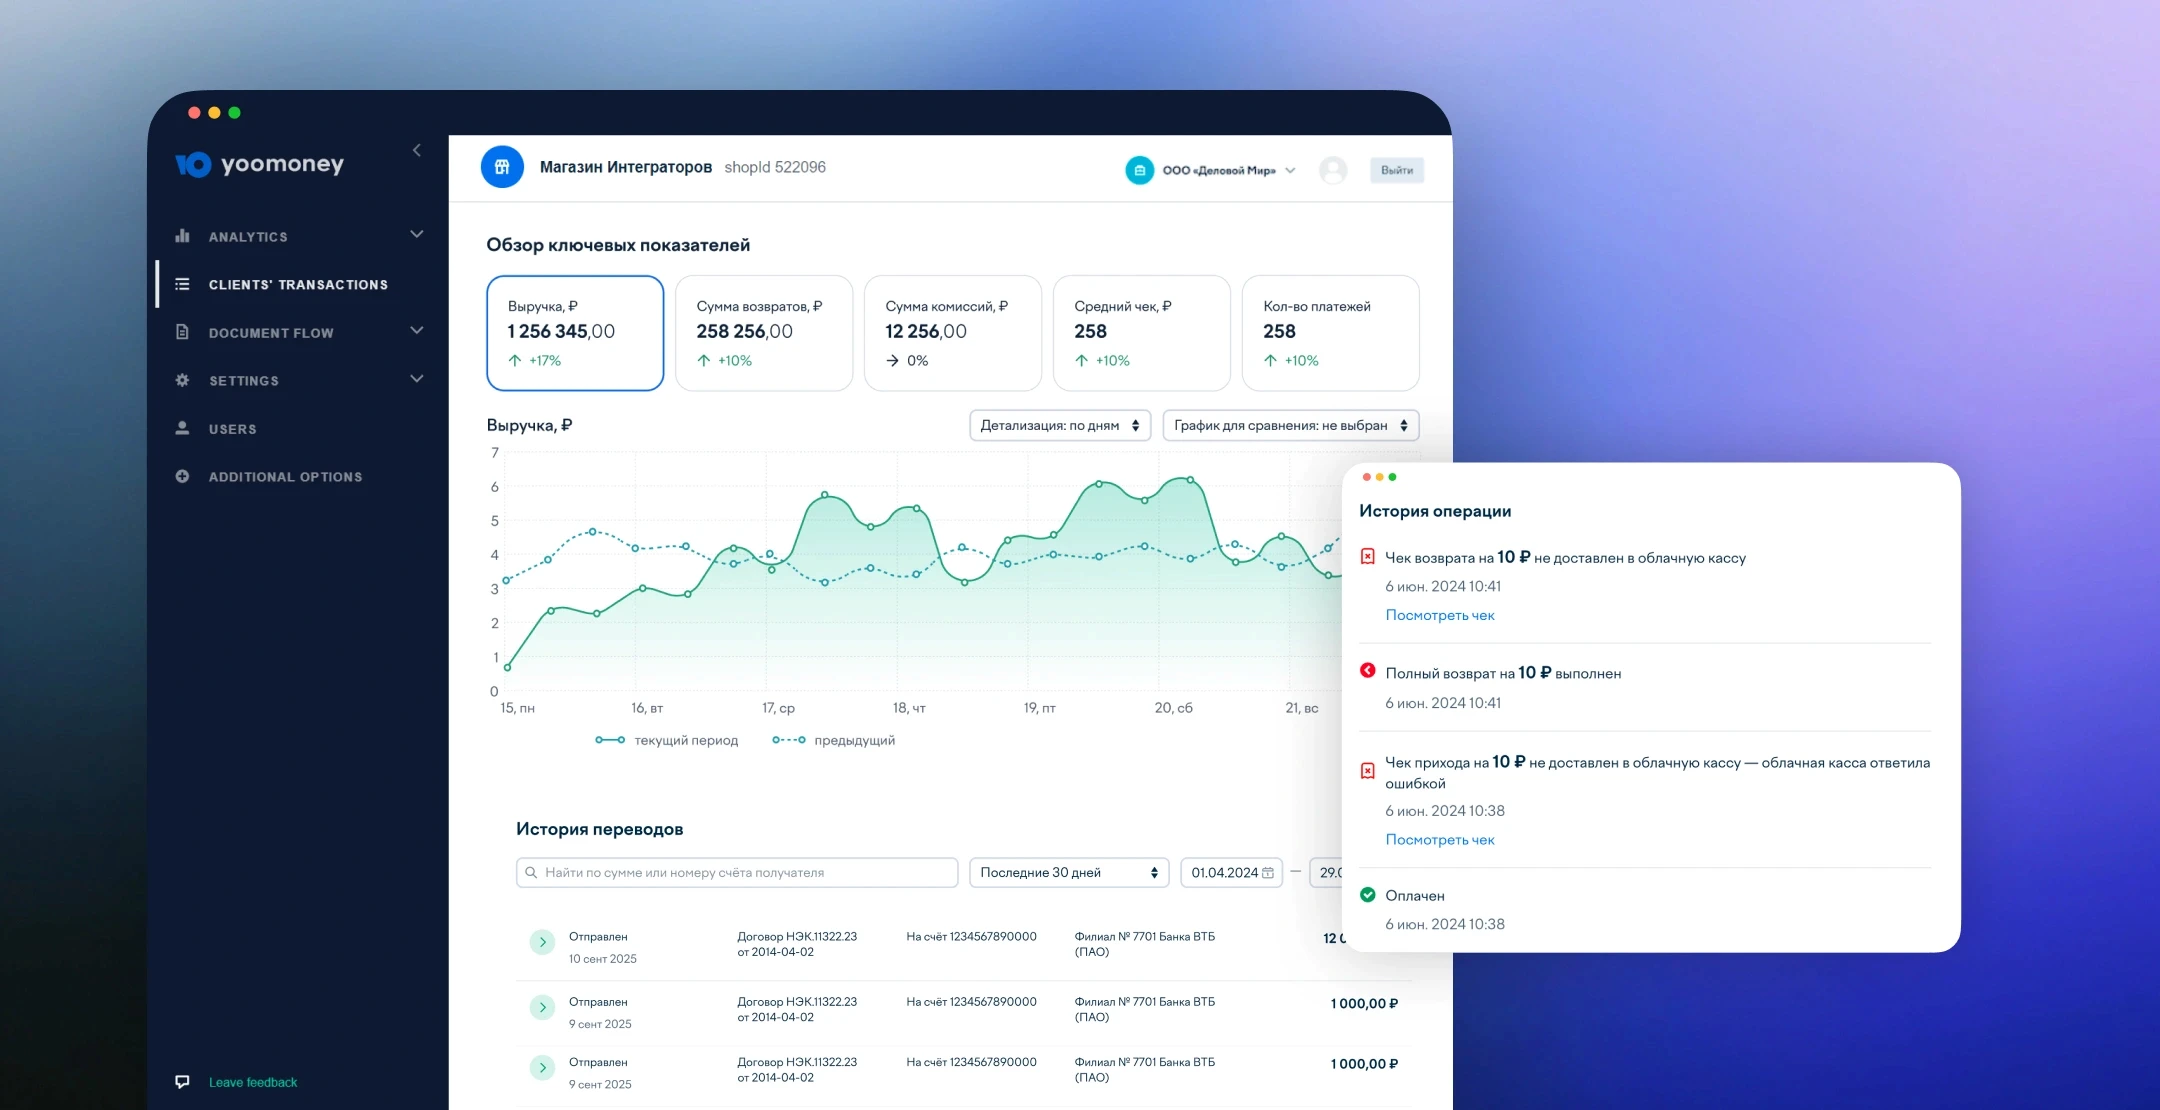Click first Посмотреть чек link
Viewport: 2160px width, 1110px height.
click(1439, 615)
